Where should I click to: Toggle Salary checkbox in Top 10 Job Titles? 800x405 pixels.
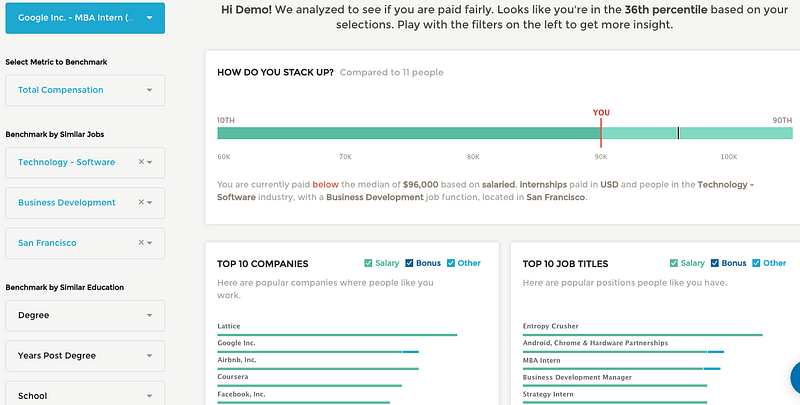pos(674,264)
